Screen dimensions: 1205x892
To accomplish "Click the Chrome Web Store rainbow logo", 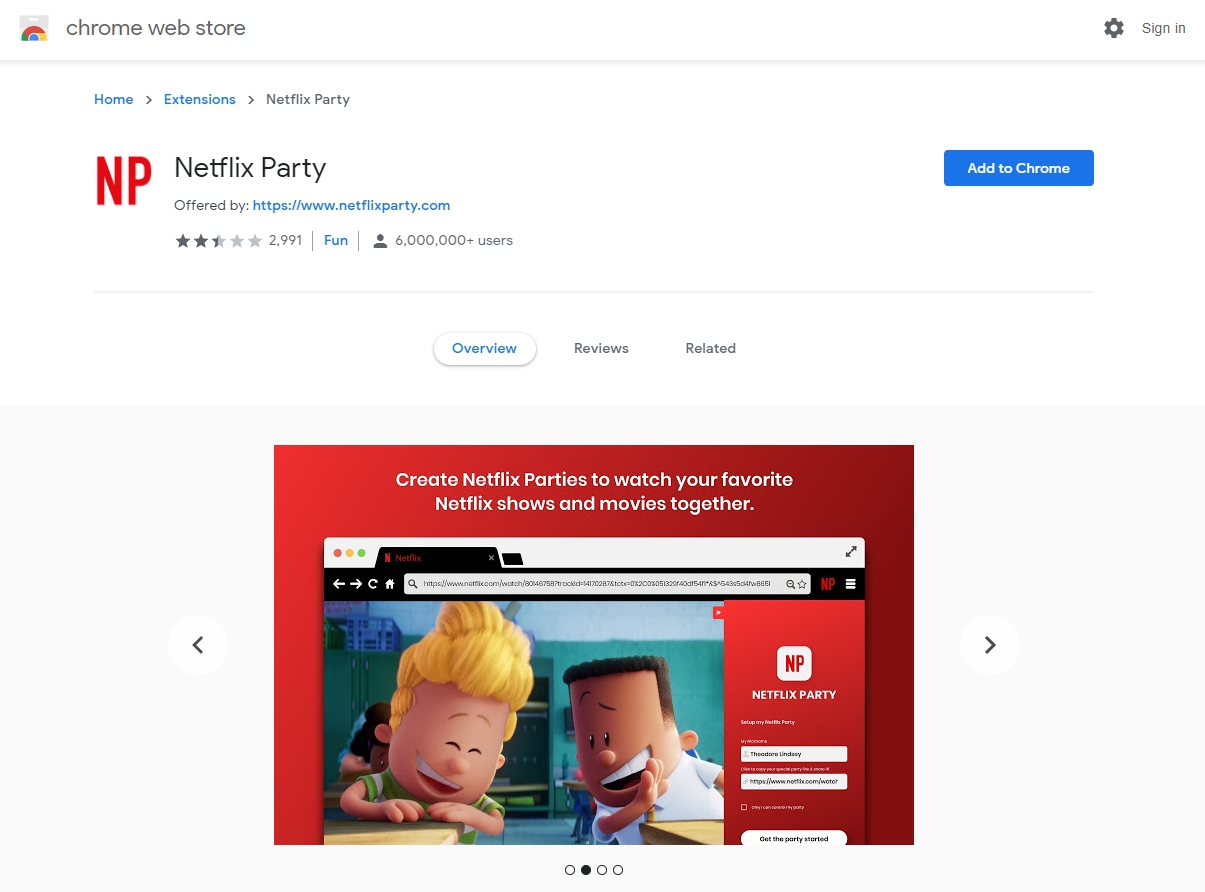I will (34, 28).
